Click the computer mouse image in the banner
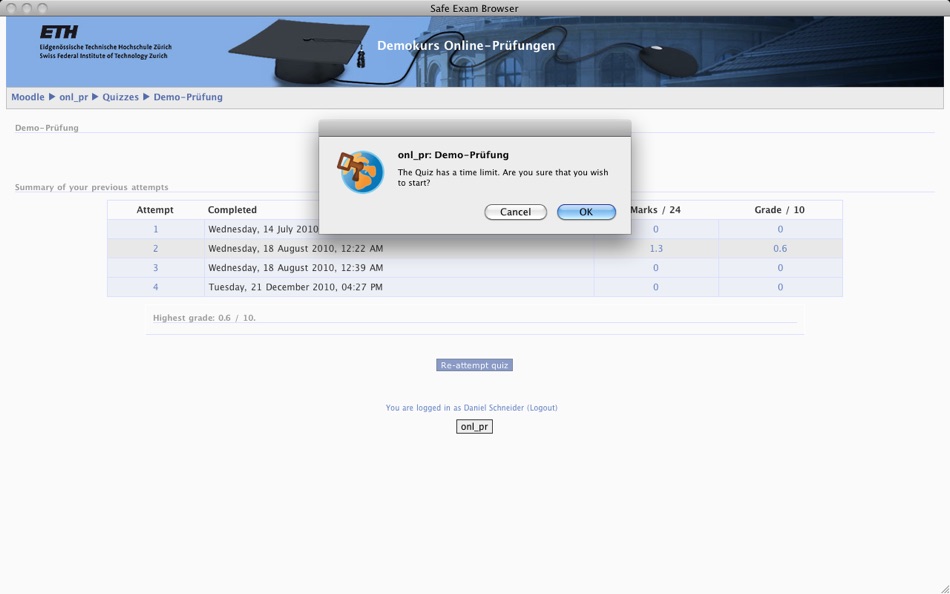 point(669,61)
